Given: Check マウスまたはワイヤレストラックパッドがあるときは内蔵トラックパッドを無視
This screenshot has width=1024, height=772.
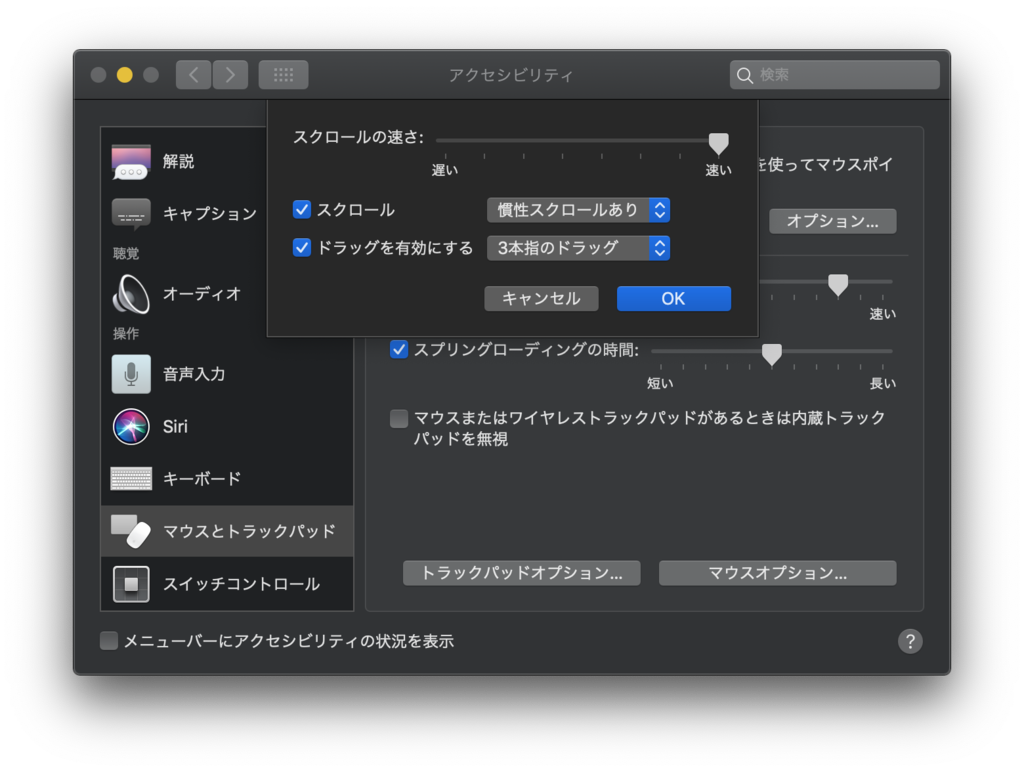Looking at the screenshot, I should (397, 419).
